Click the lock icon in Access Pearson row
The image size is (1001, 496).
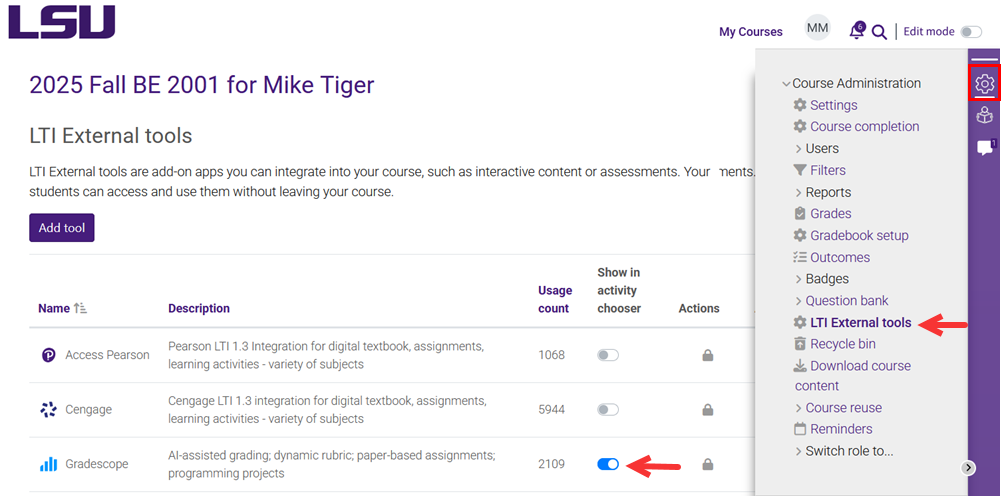(x=707, y=356)
